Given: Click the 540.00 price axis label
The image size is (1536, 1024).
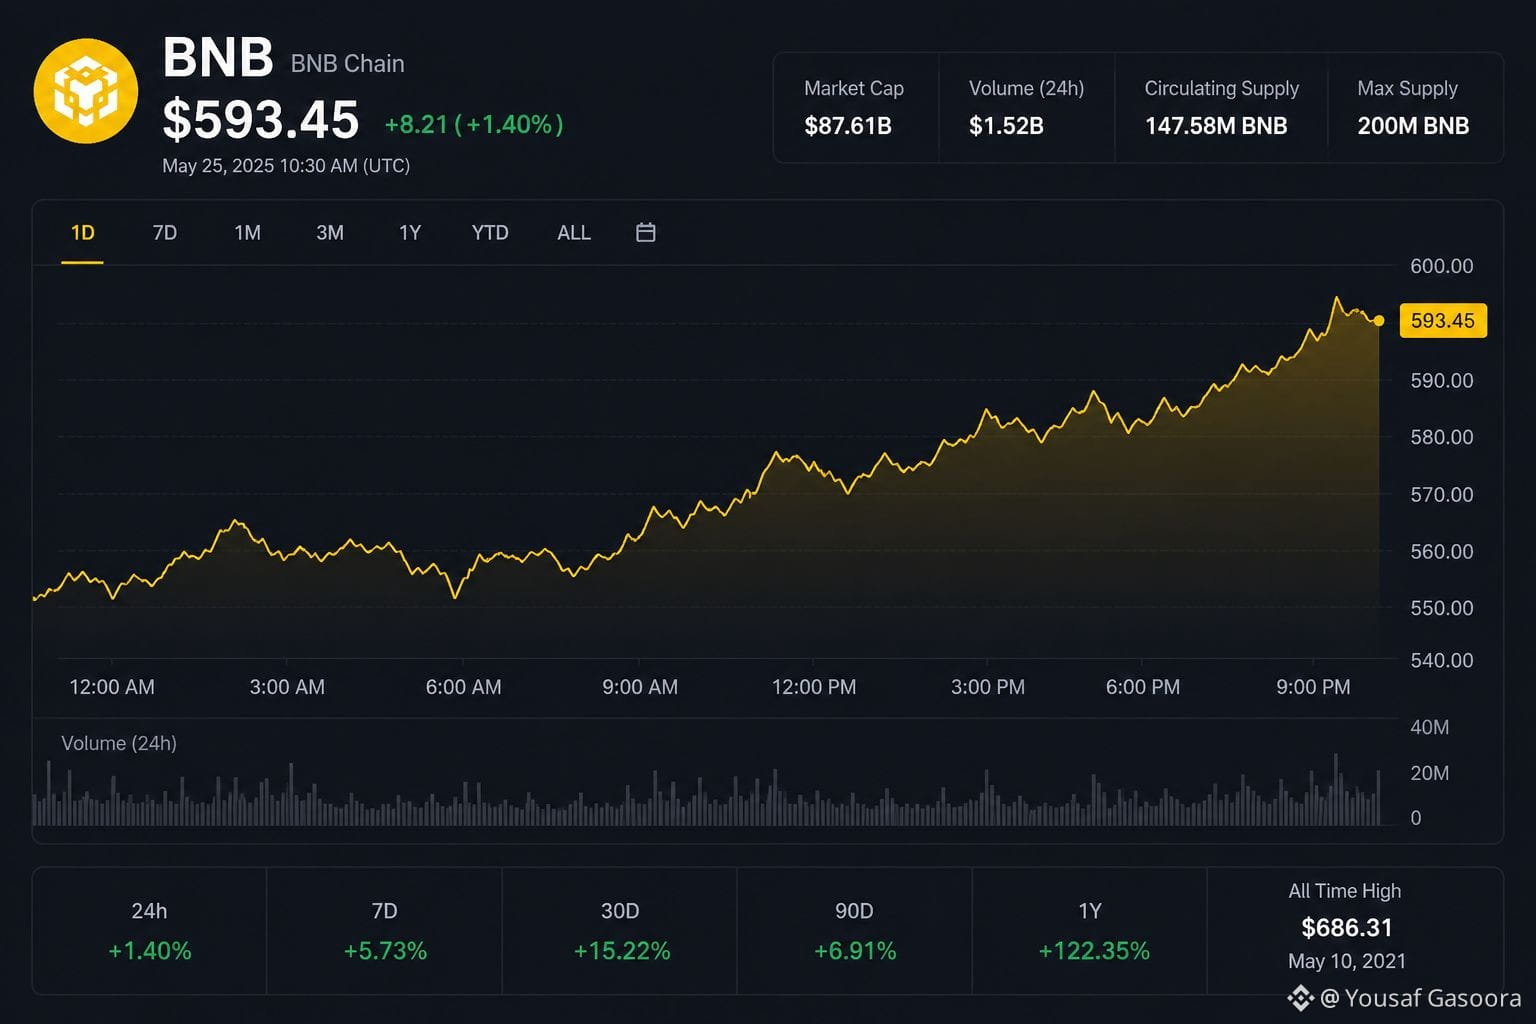Looking at the screenshot, I should [1442, 660].
